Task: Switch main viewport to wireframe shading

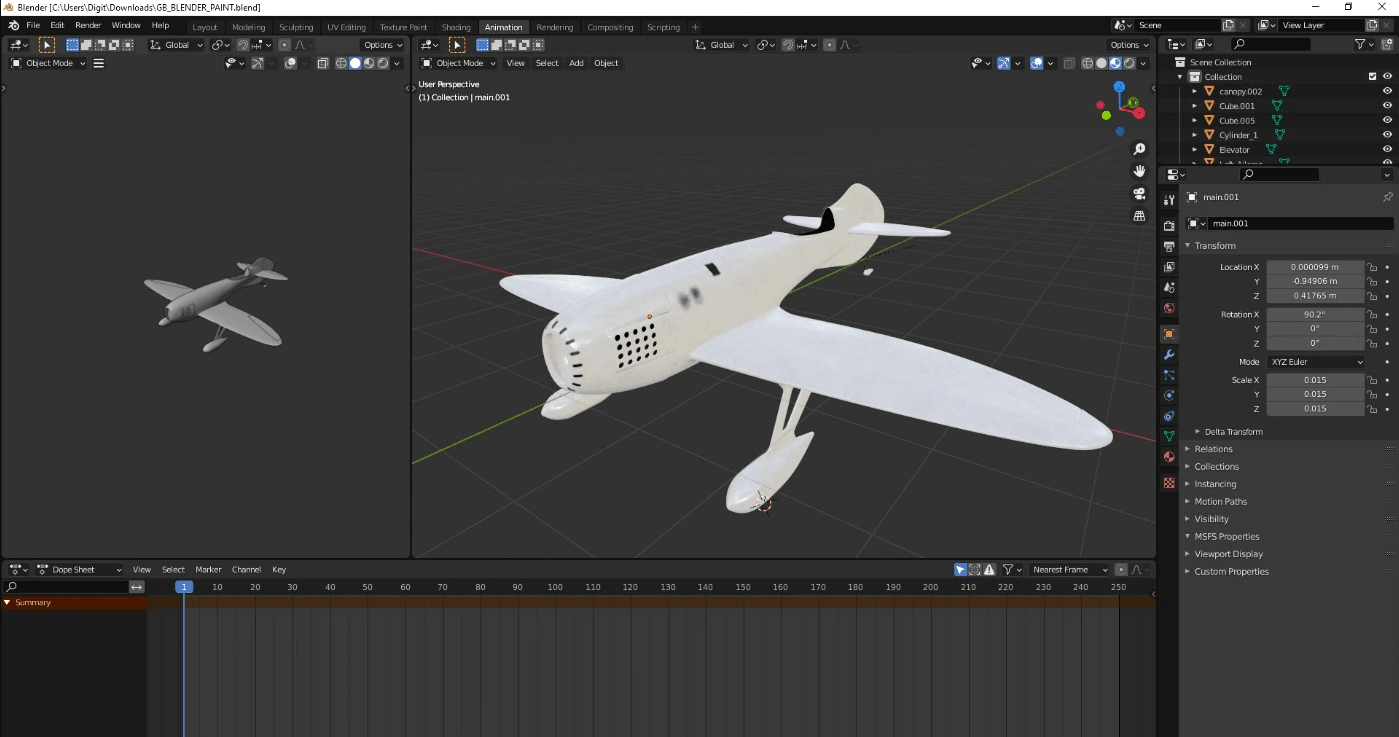Action: pyautogui.click(x=1087, y=63)
